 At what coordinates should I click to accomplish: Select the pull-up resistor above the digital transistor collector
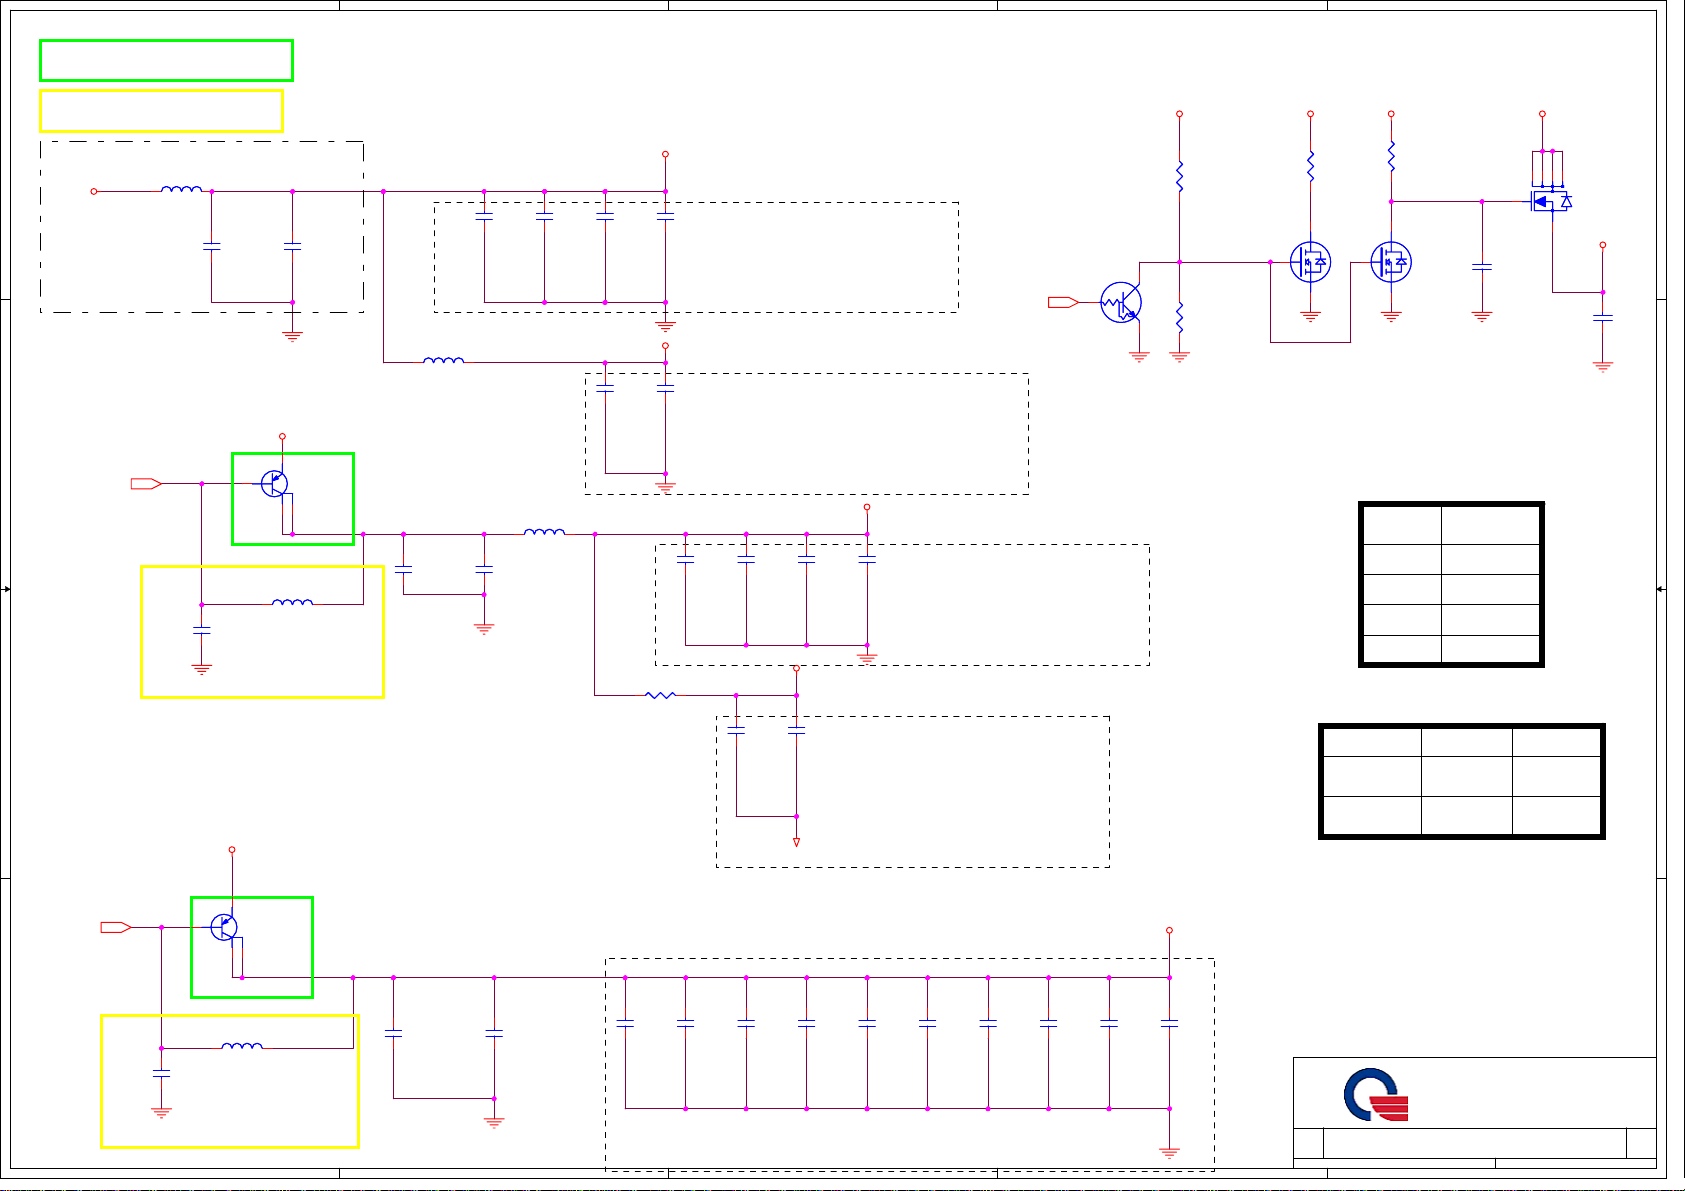pos(1180,177)
